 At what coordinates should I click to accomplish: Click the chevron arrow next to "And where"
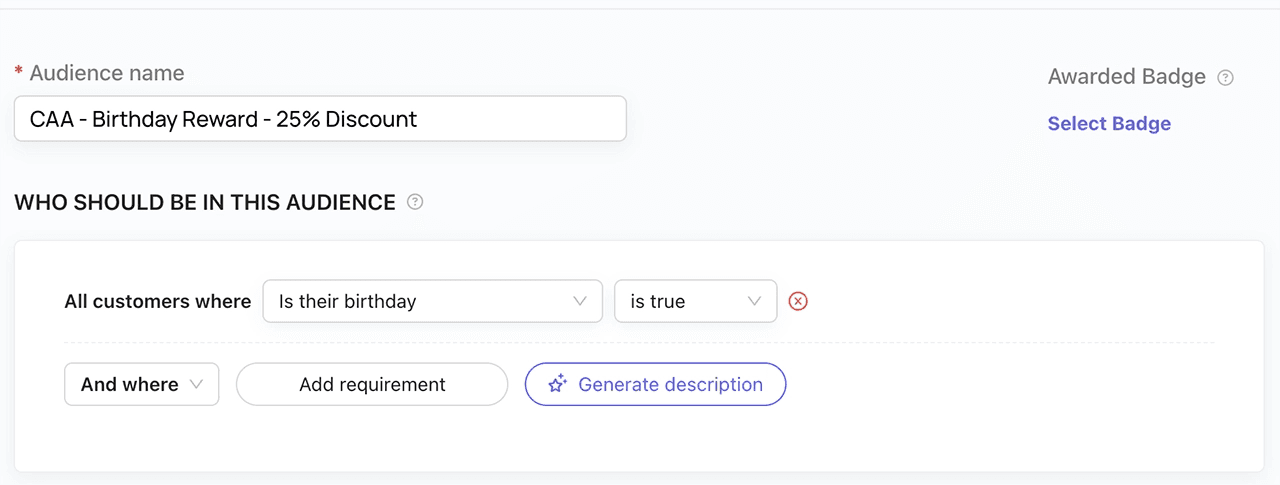(197, 384)
